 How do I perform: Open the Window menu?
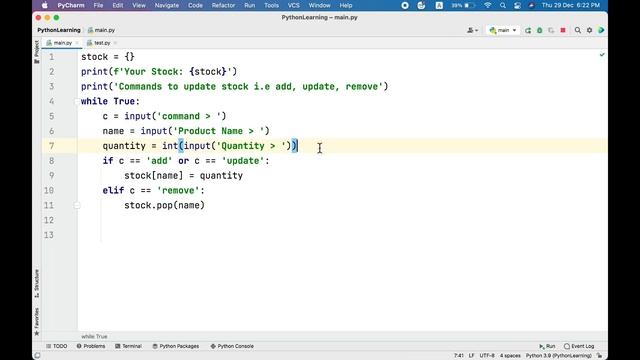pos(319,5)
